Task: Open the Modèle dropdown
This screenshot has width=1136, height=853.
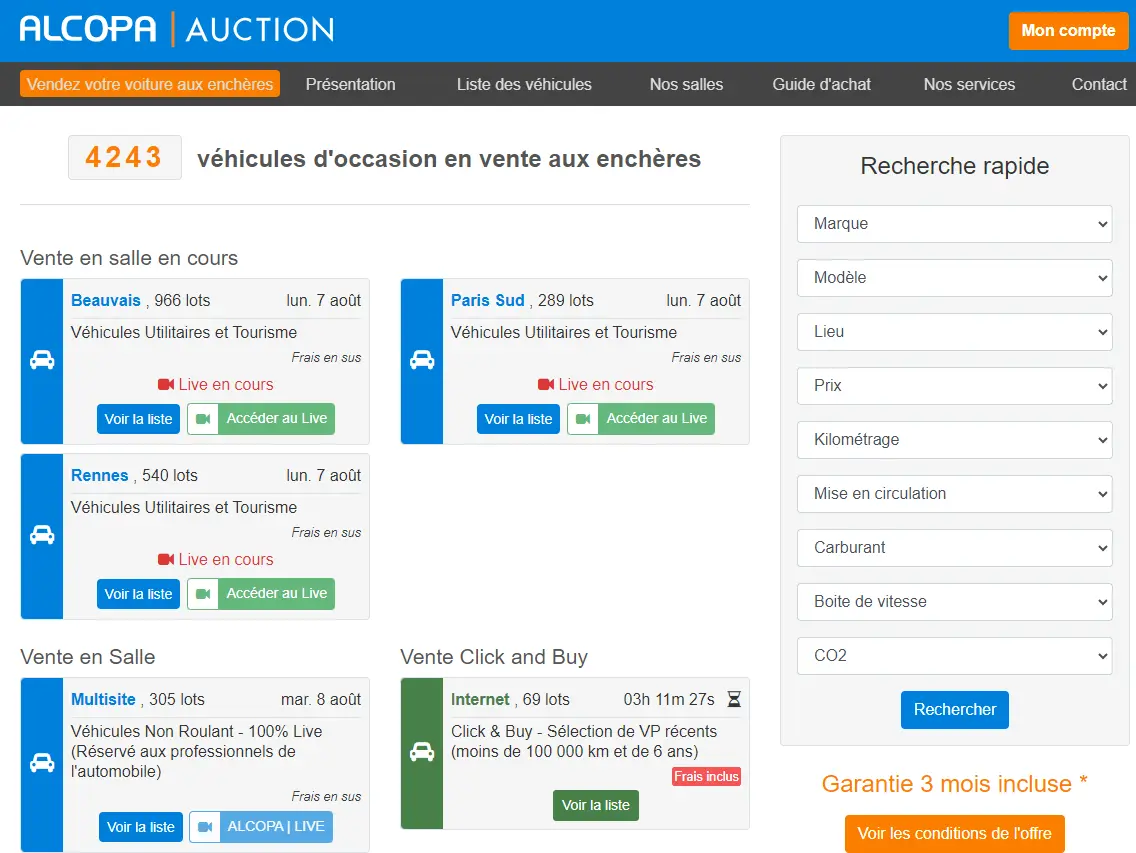Action: tap(954, 278)
